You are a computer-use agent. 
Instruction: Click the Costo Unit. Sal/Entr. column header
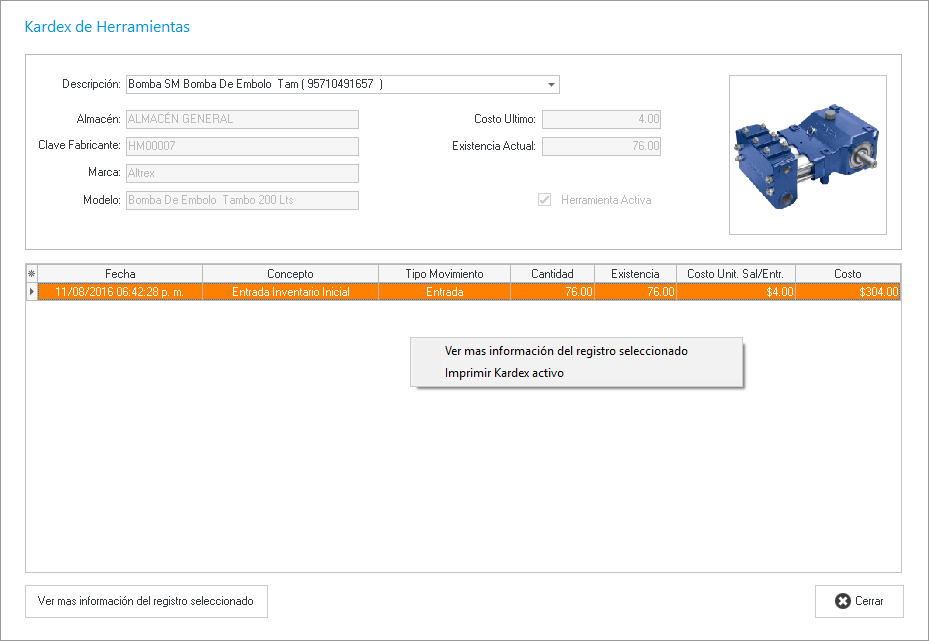(735, 274)
